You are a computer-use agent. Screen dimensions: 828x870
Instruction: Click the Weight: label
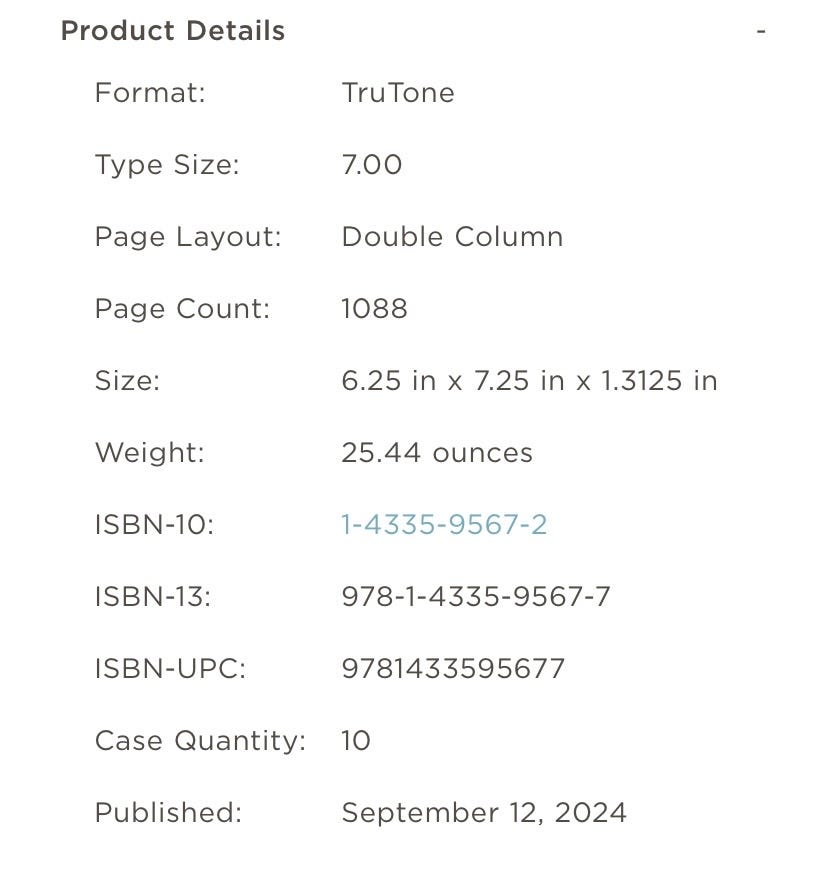(149, 453)
